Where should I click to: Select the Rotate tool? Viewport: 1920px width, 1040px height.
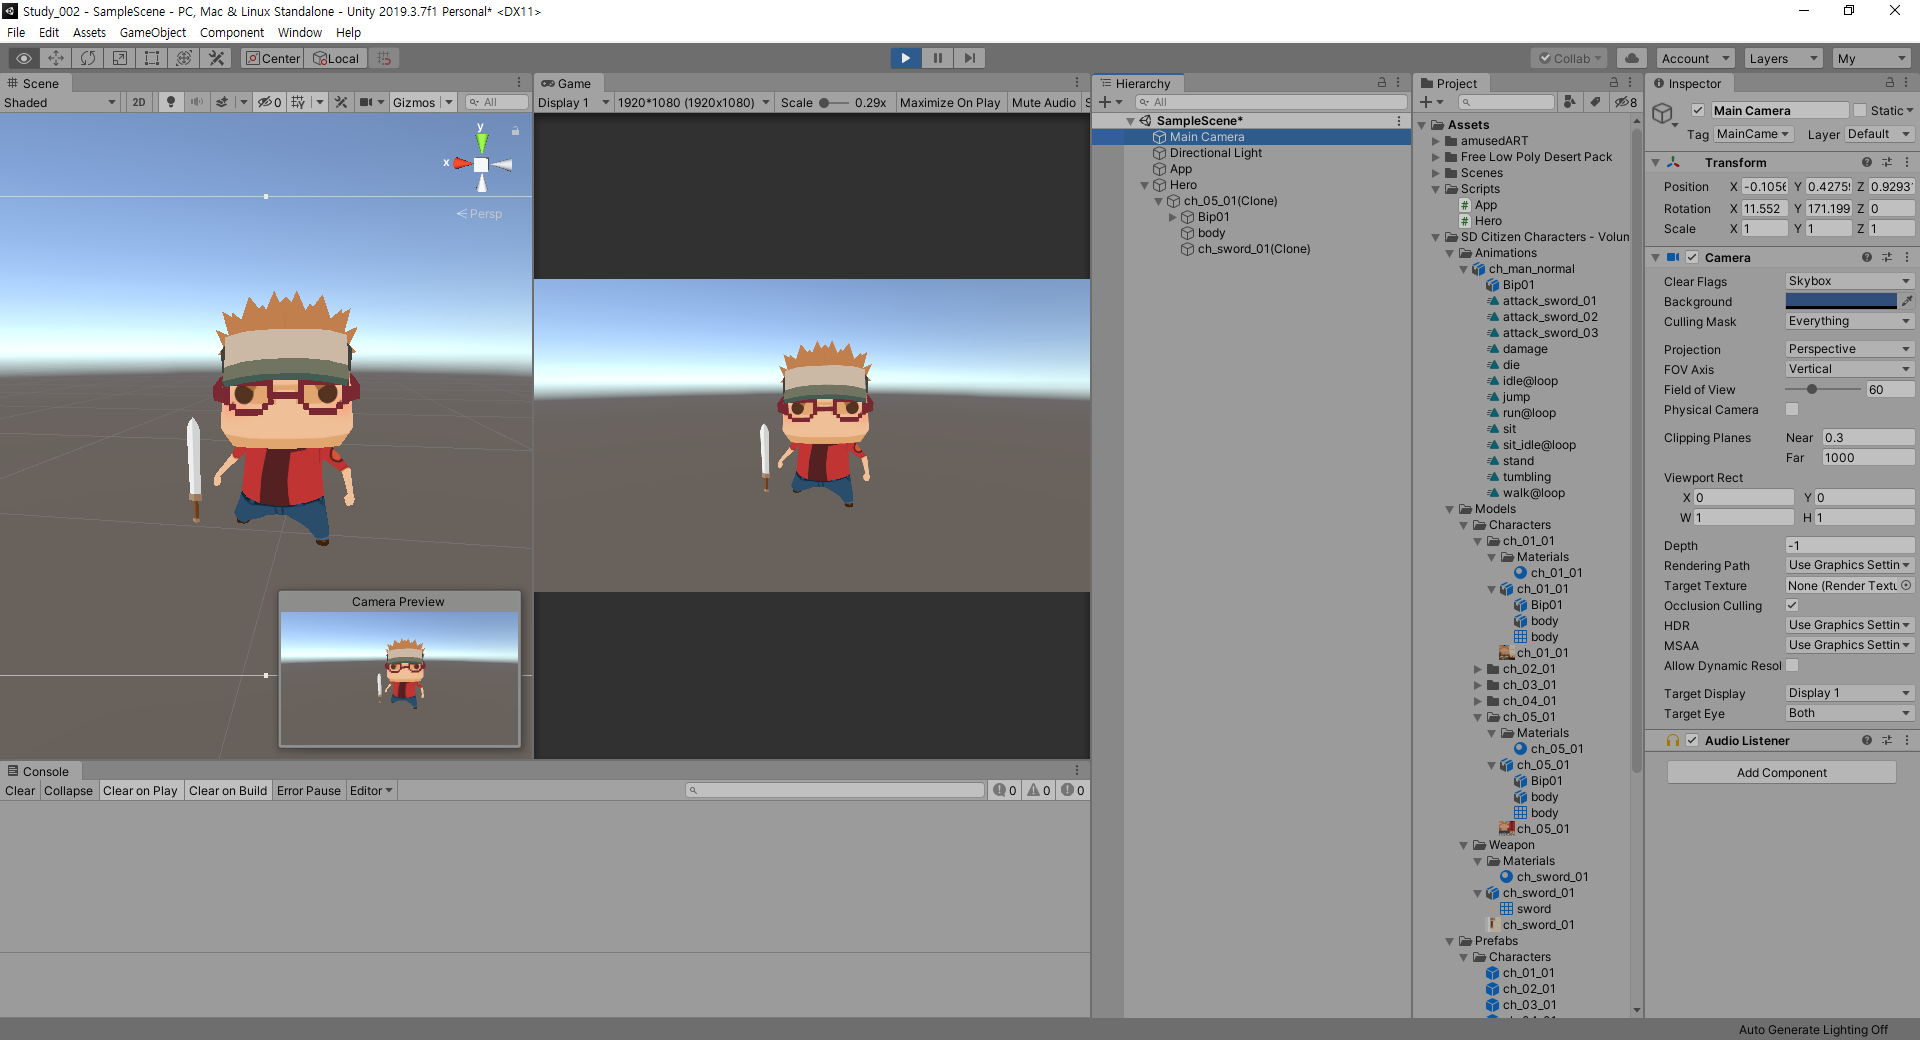pos(88,58)
